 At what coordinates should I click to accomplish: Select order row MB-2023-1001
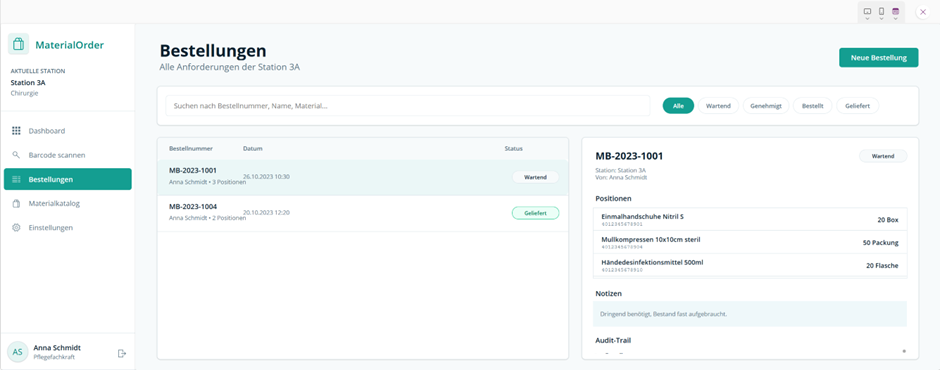pos(363,178)
